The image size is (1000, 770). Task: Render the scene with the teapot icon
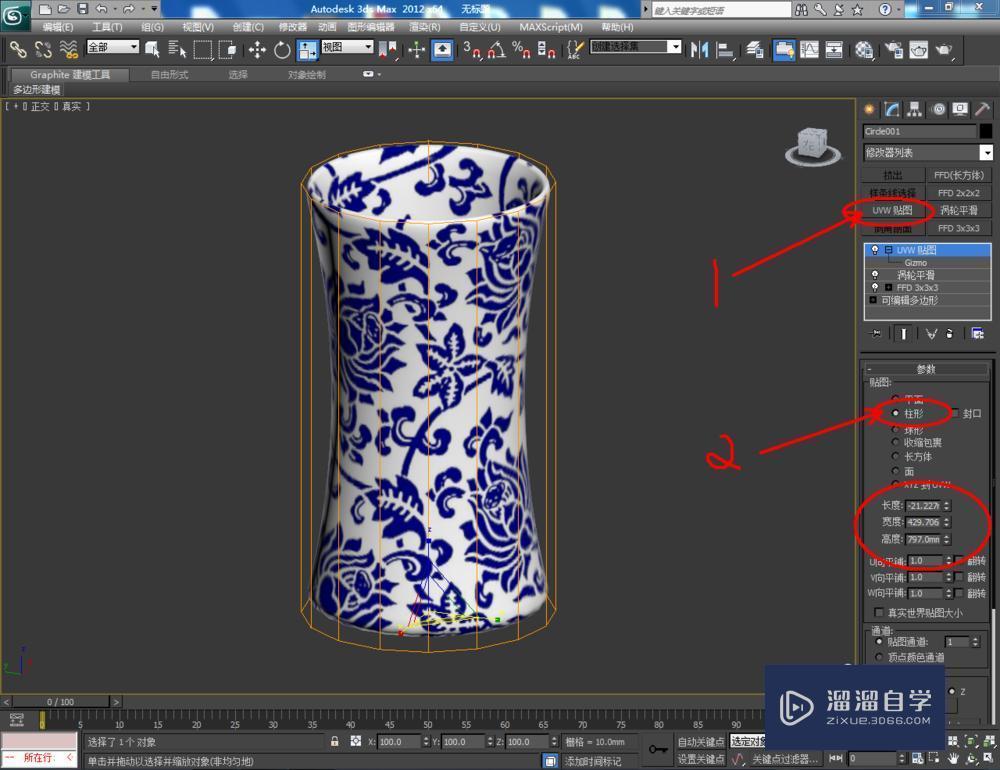point(943,49)
